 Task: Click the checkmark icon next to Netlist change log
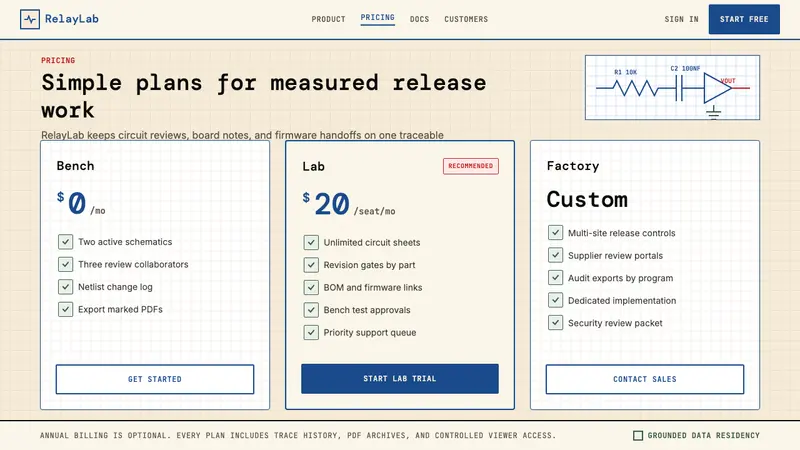[65, 287]
